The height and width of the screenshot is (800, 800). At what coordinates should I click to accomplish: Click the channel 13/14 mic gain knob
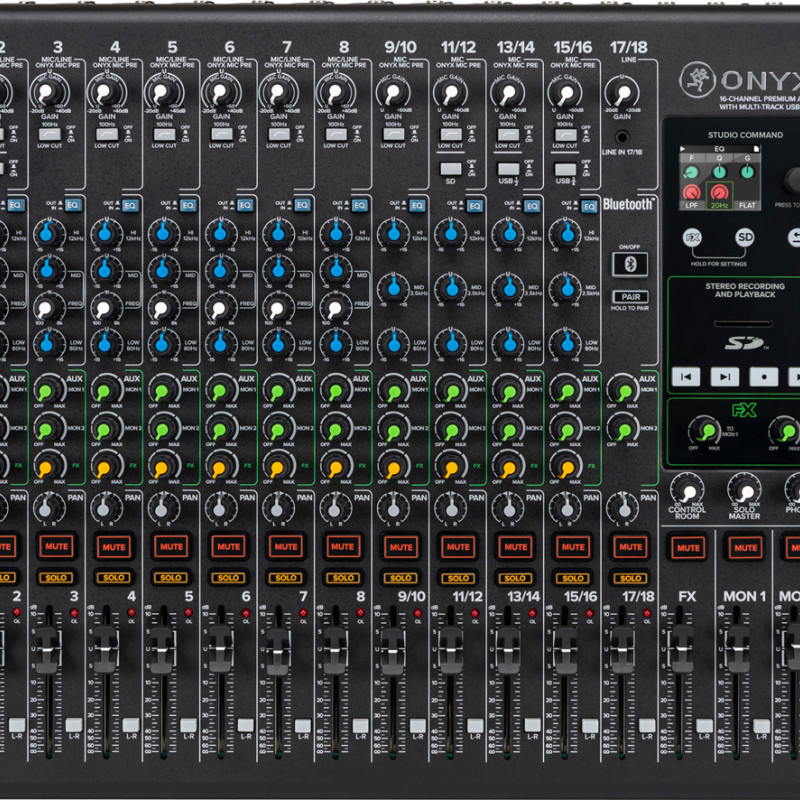point(507,94)
